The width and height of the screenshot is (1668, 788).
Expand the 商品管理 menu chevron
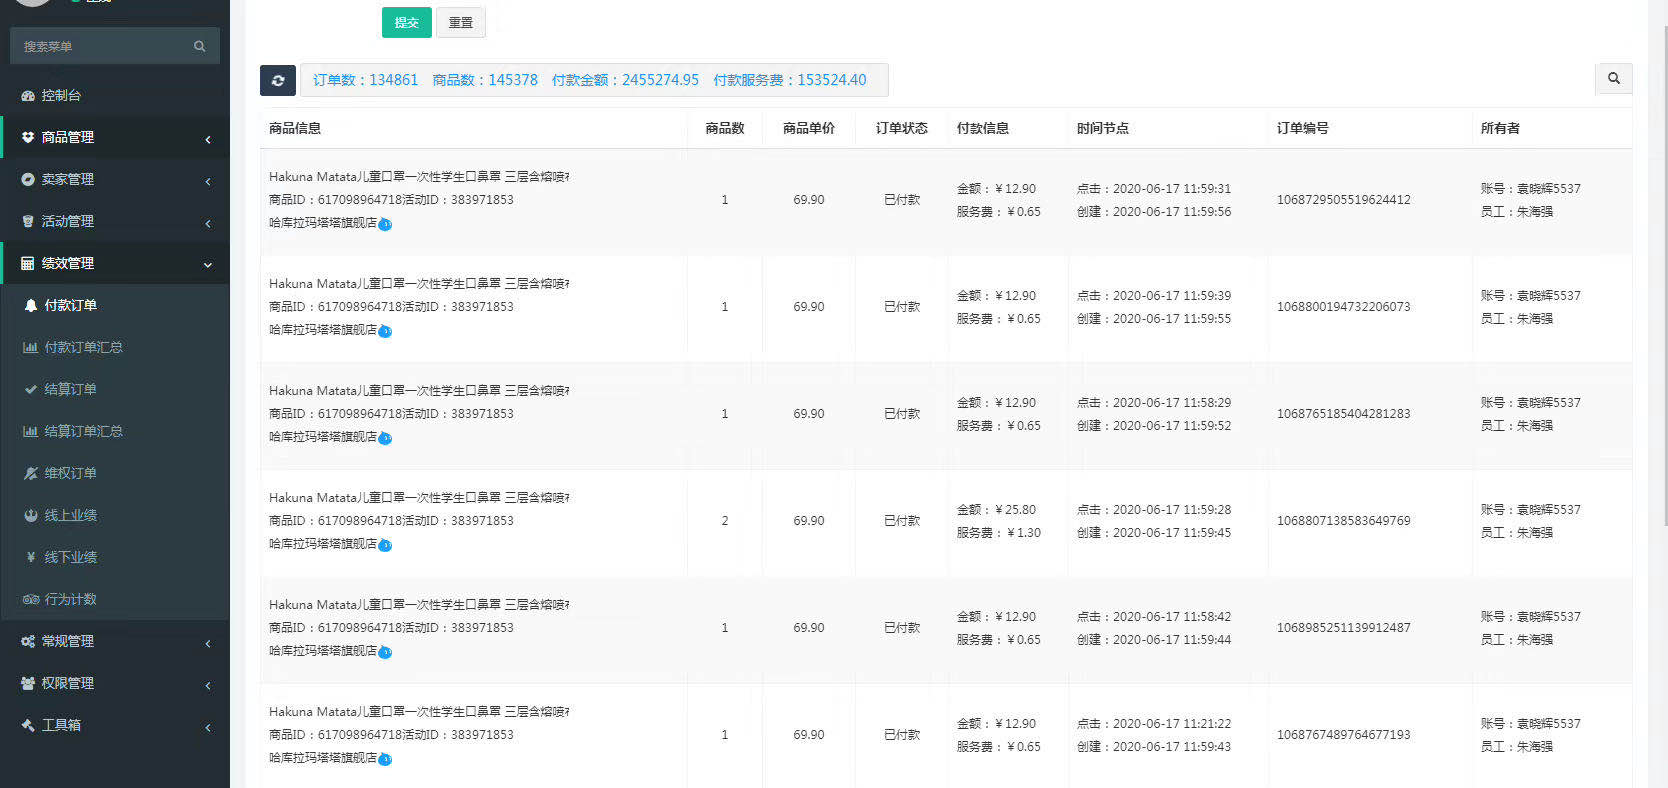coord(208,139)
